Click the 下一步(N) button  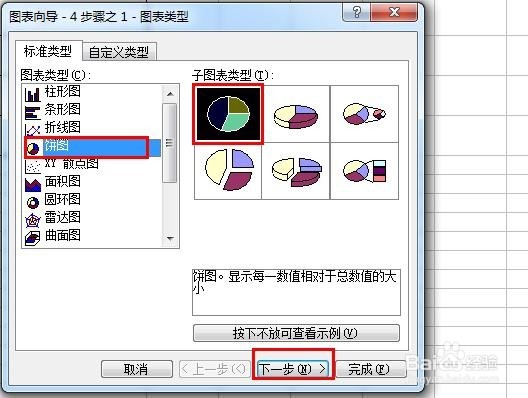tap(293, 369)
